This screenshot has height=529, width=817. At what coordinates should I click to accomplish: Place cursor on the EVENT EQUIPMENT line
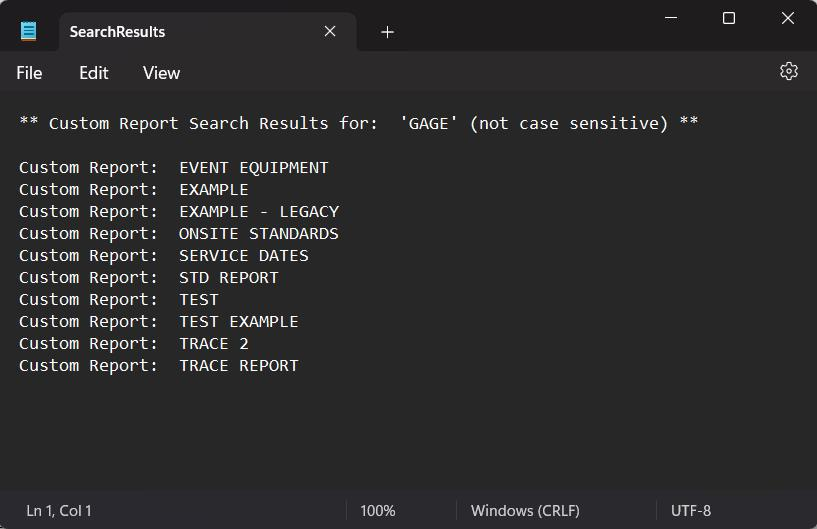click(253, 168)
